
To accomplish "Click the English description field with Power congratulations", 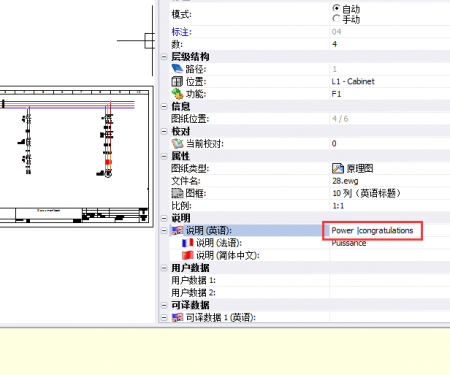I will [372, 231].
